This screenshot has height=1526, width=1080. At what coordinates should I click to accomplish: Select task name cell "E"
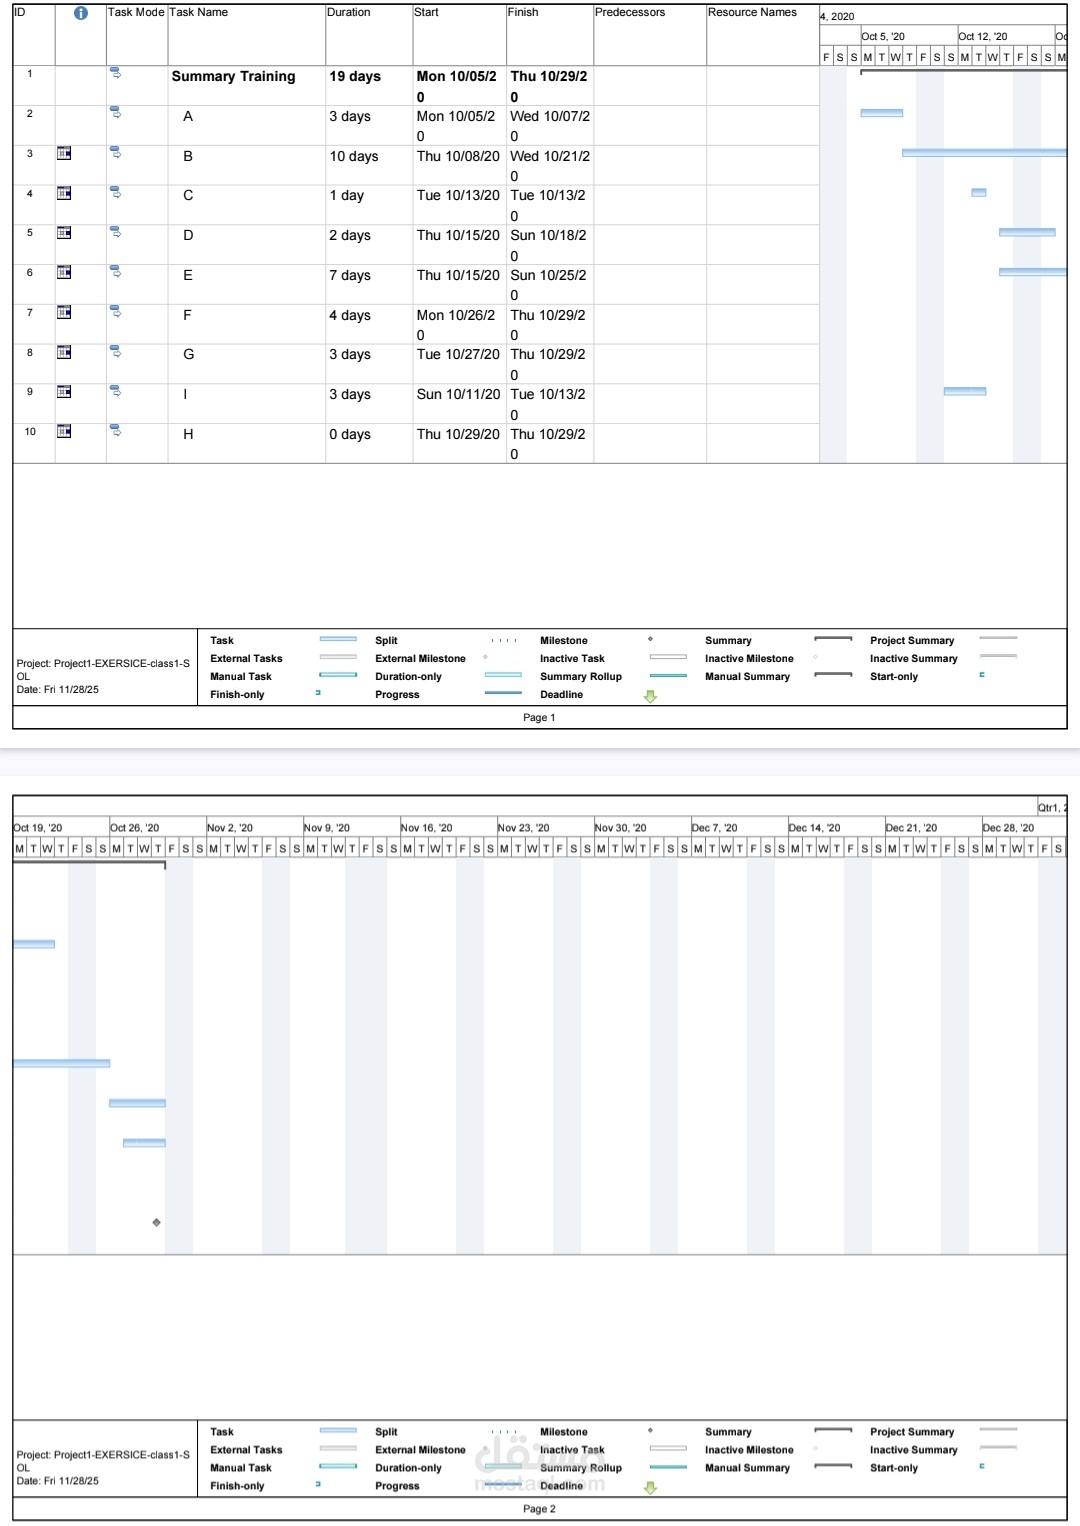[246, 284]
